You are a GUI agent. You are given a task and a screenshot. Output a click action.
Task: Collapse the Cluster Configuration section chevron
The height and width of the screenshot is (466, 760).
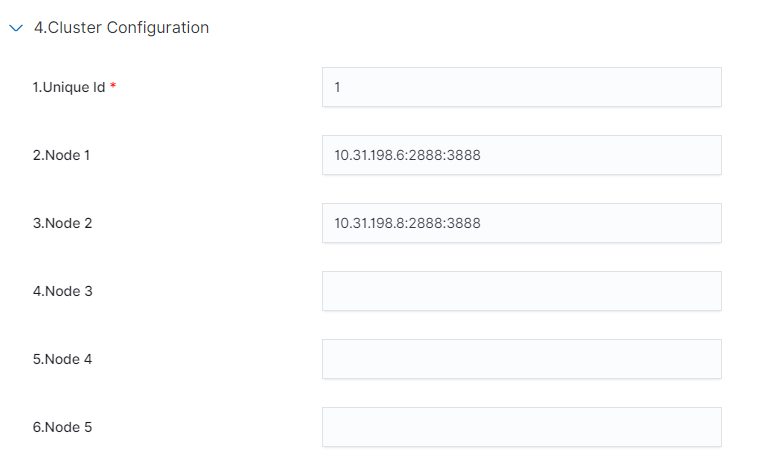(x=15, y=29)
